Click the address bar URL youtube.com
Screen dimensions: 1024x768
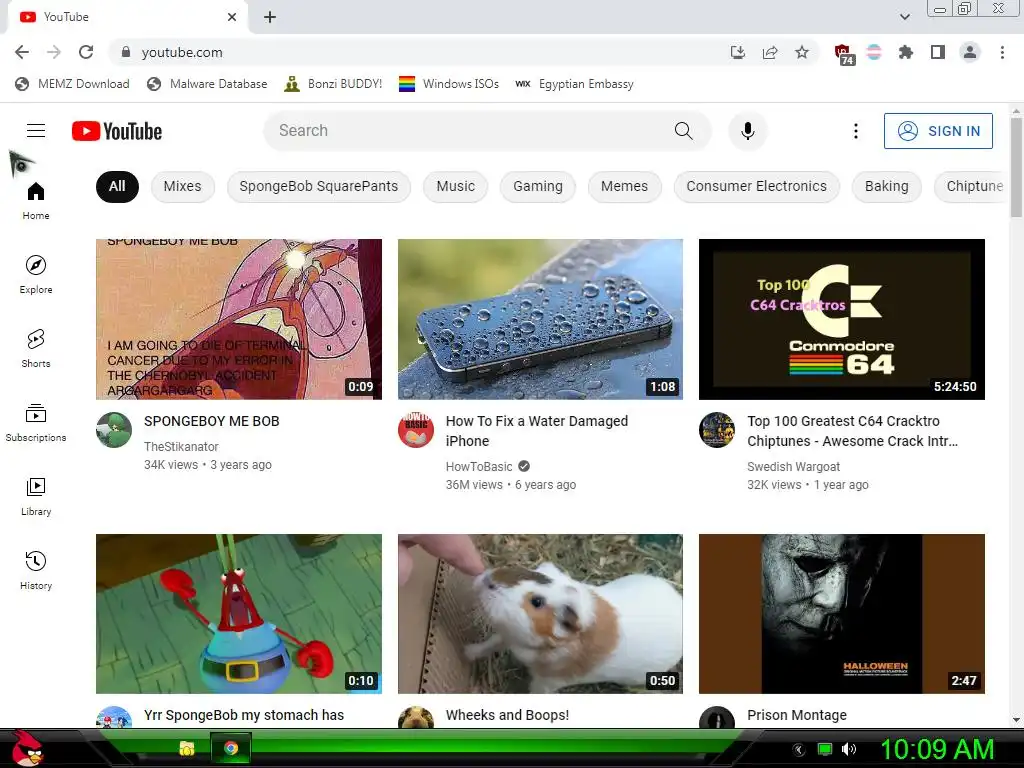tap(182, 52)
